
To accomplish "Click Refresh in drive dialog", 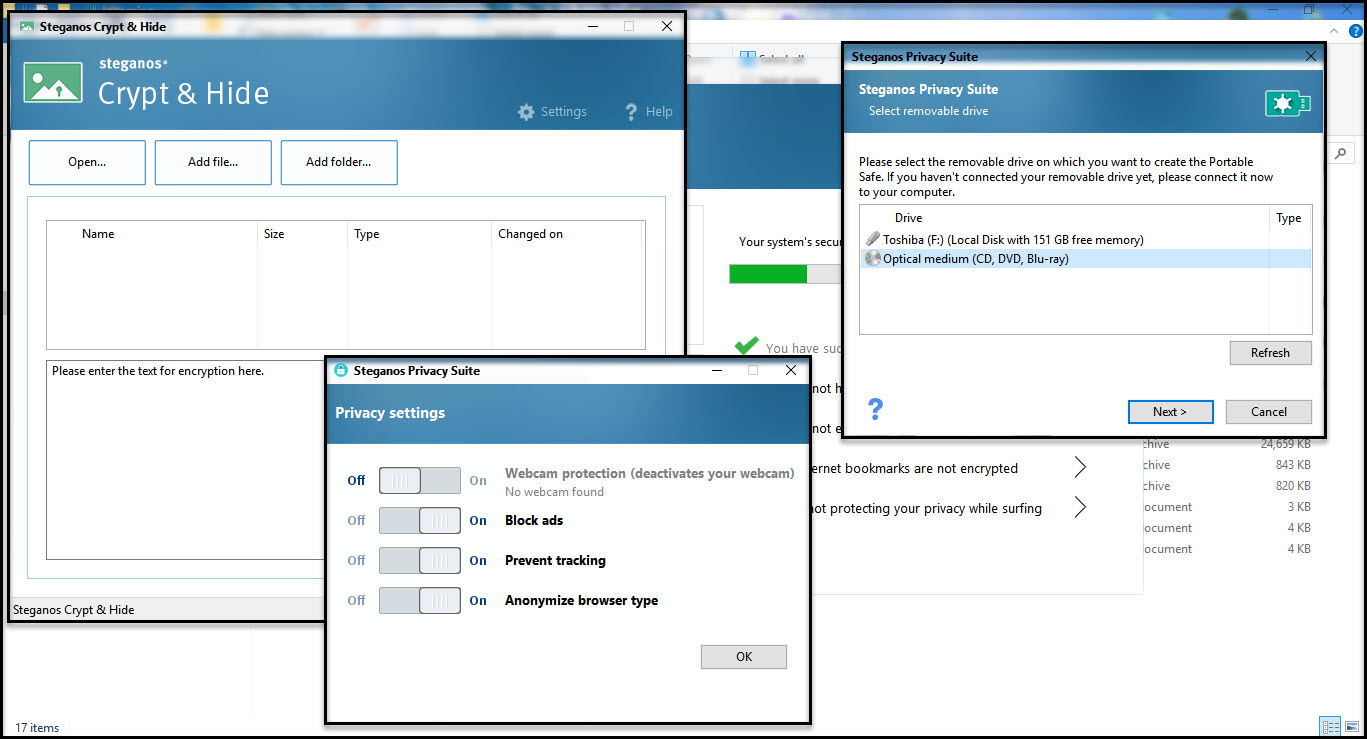I will point(1270,352).
